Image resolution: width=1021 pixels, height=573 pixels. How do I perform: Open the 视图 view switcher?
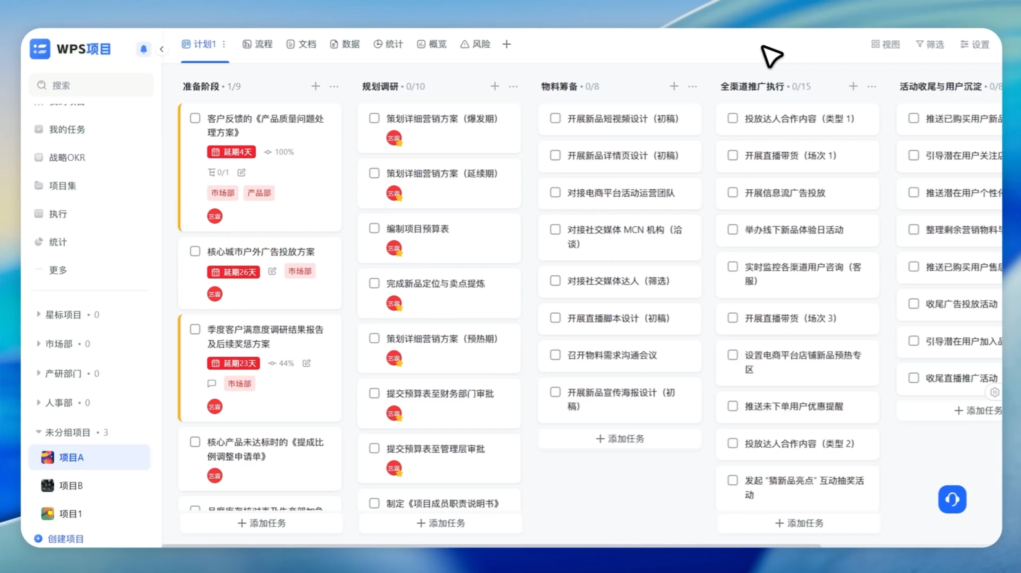(885, 45)
